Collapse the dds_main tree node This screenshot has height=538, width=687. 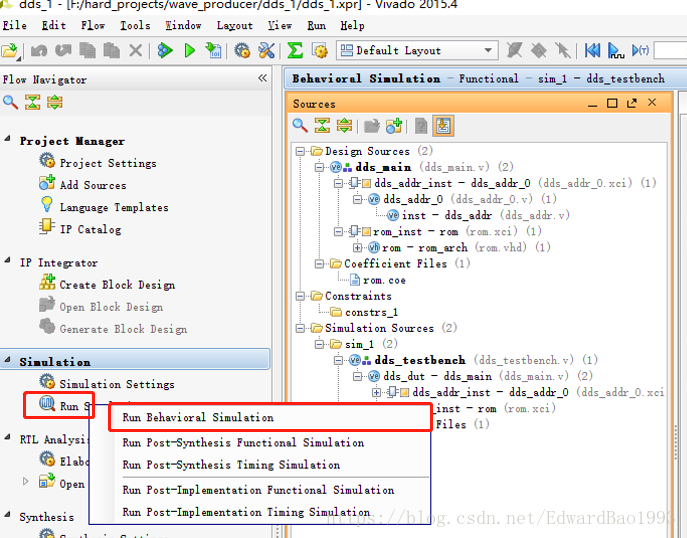tap(319, 167)
